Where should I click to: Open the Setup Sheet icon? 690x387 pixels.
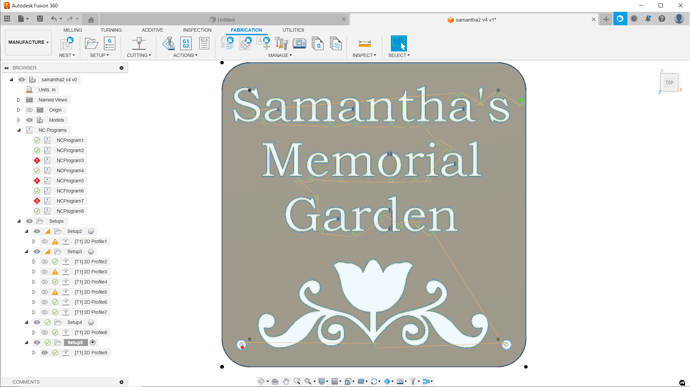click(204, 43)
